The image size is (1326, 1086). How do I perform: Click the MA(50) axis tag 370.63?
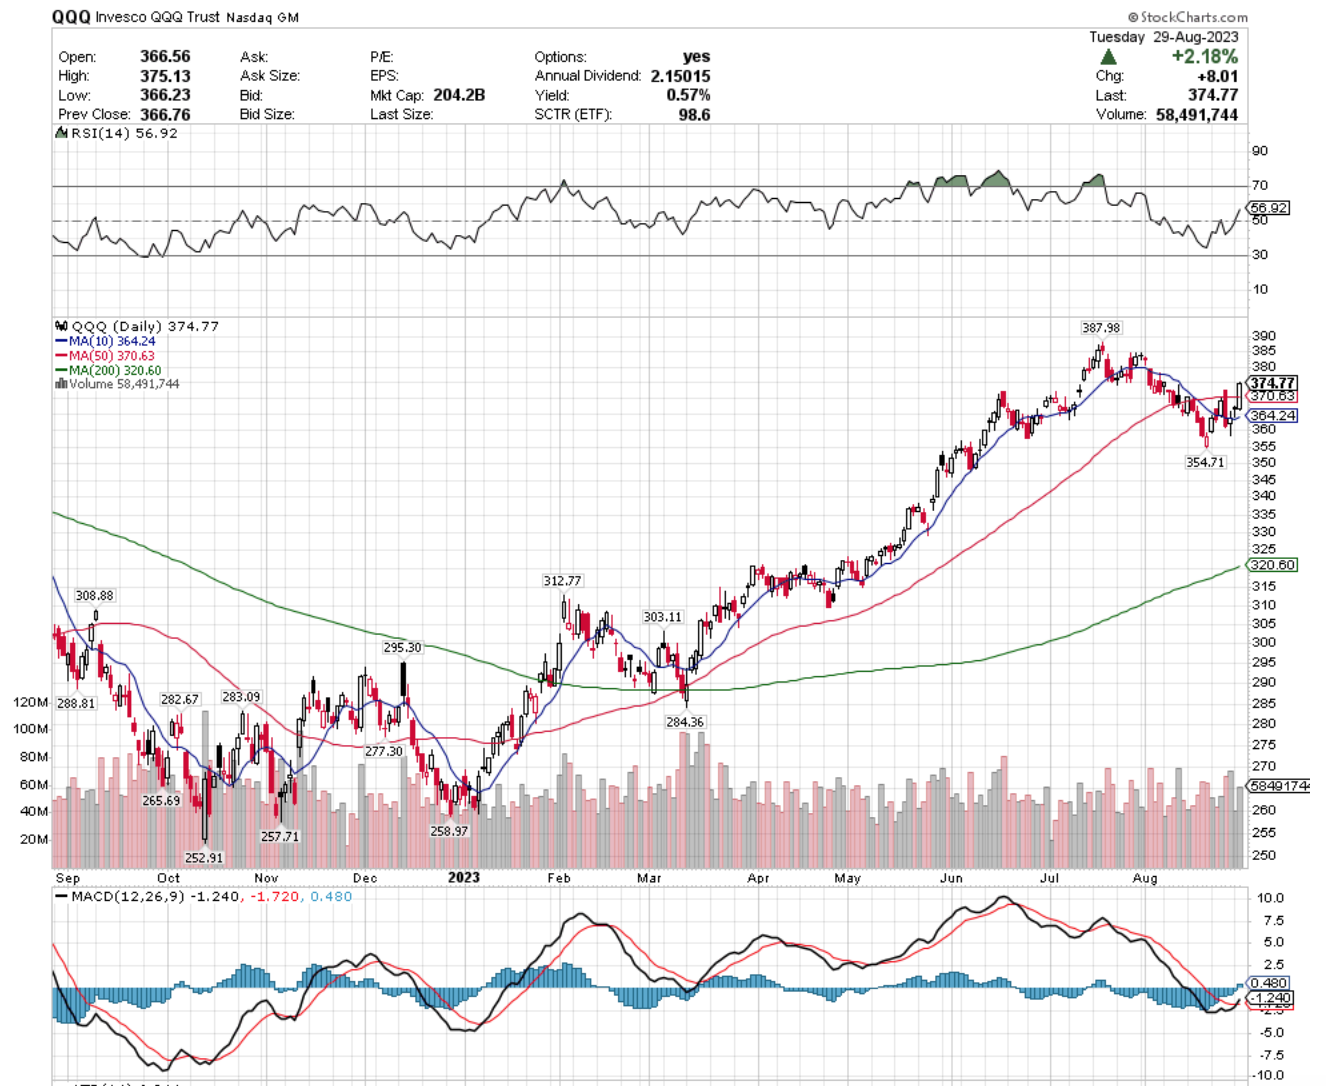tap(1272, 396)
